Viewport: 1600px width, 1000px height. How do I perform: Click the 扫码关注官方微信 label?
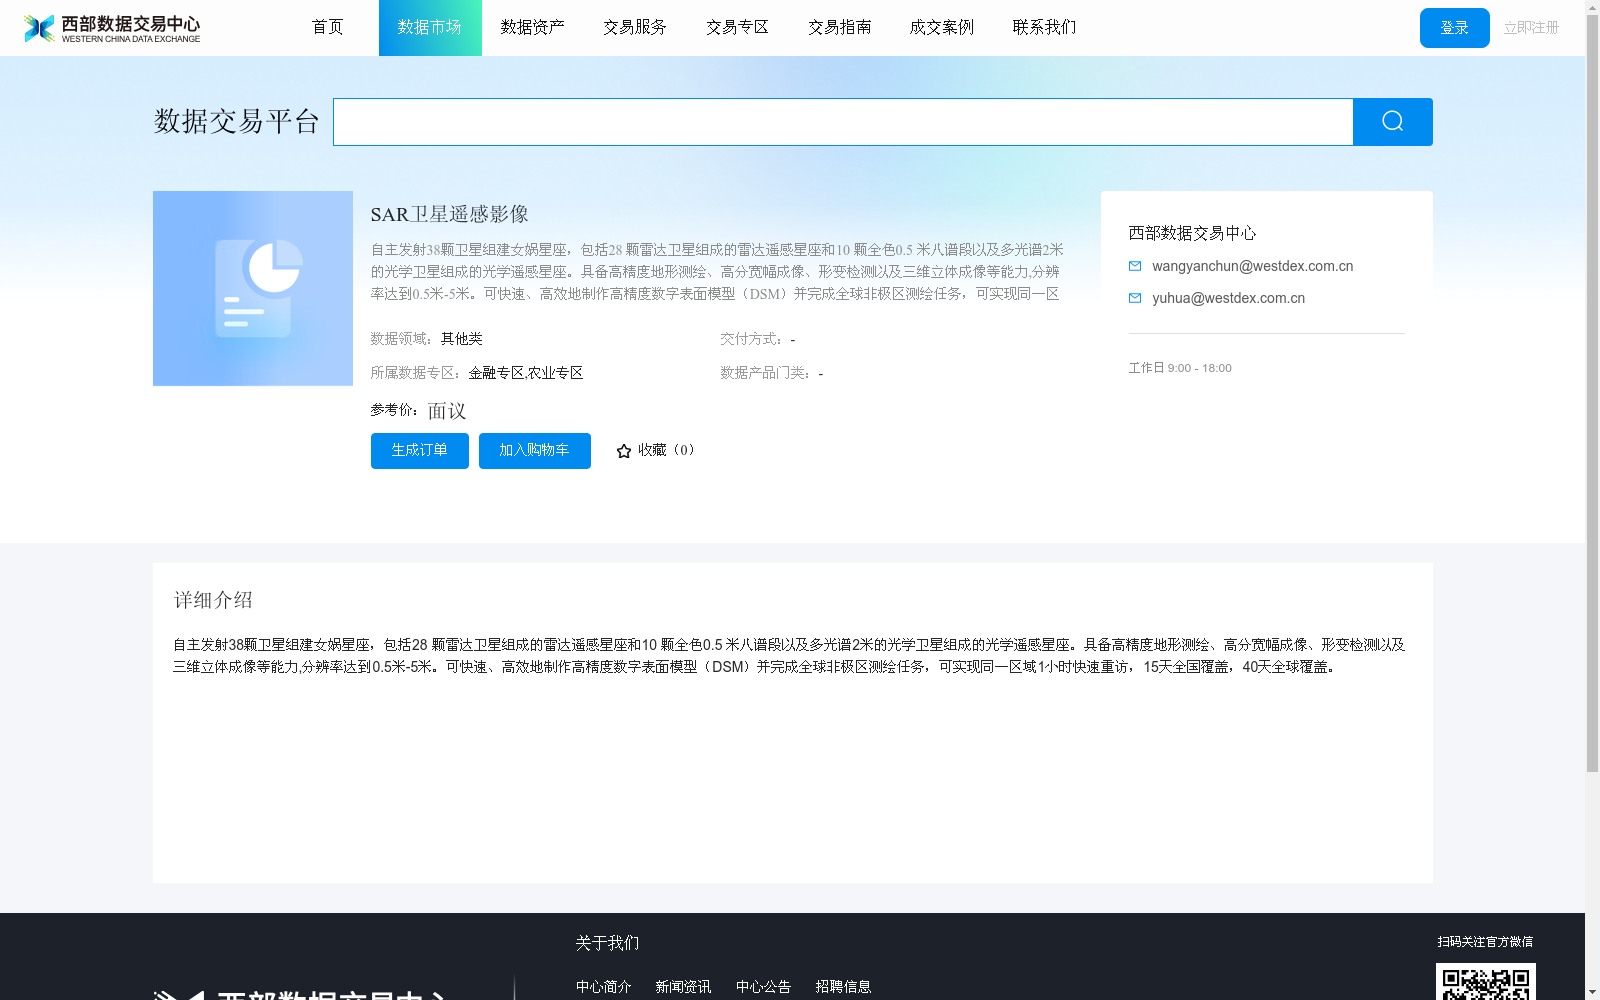point(1485,942)
